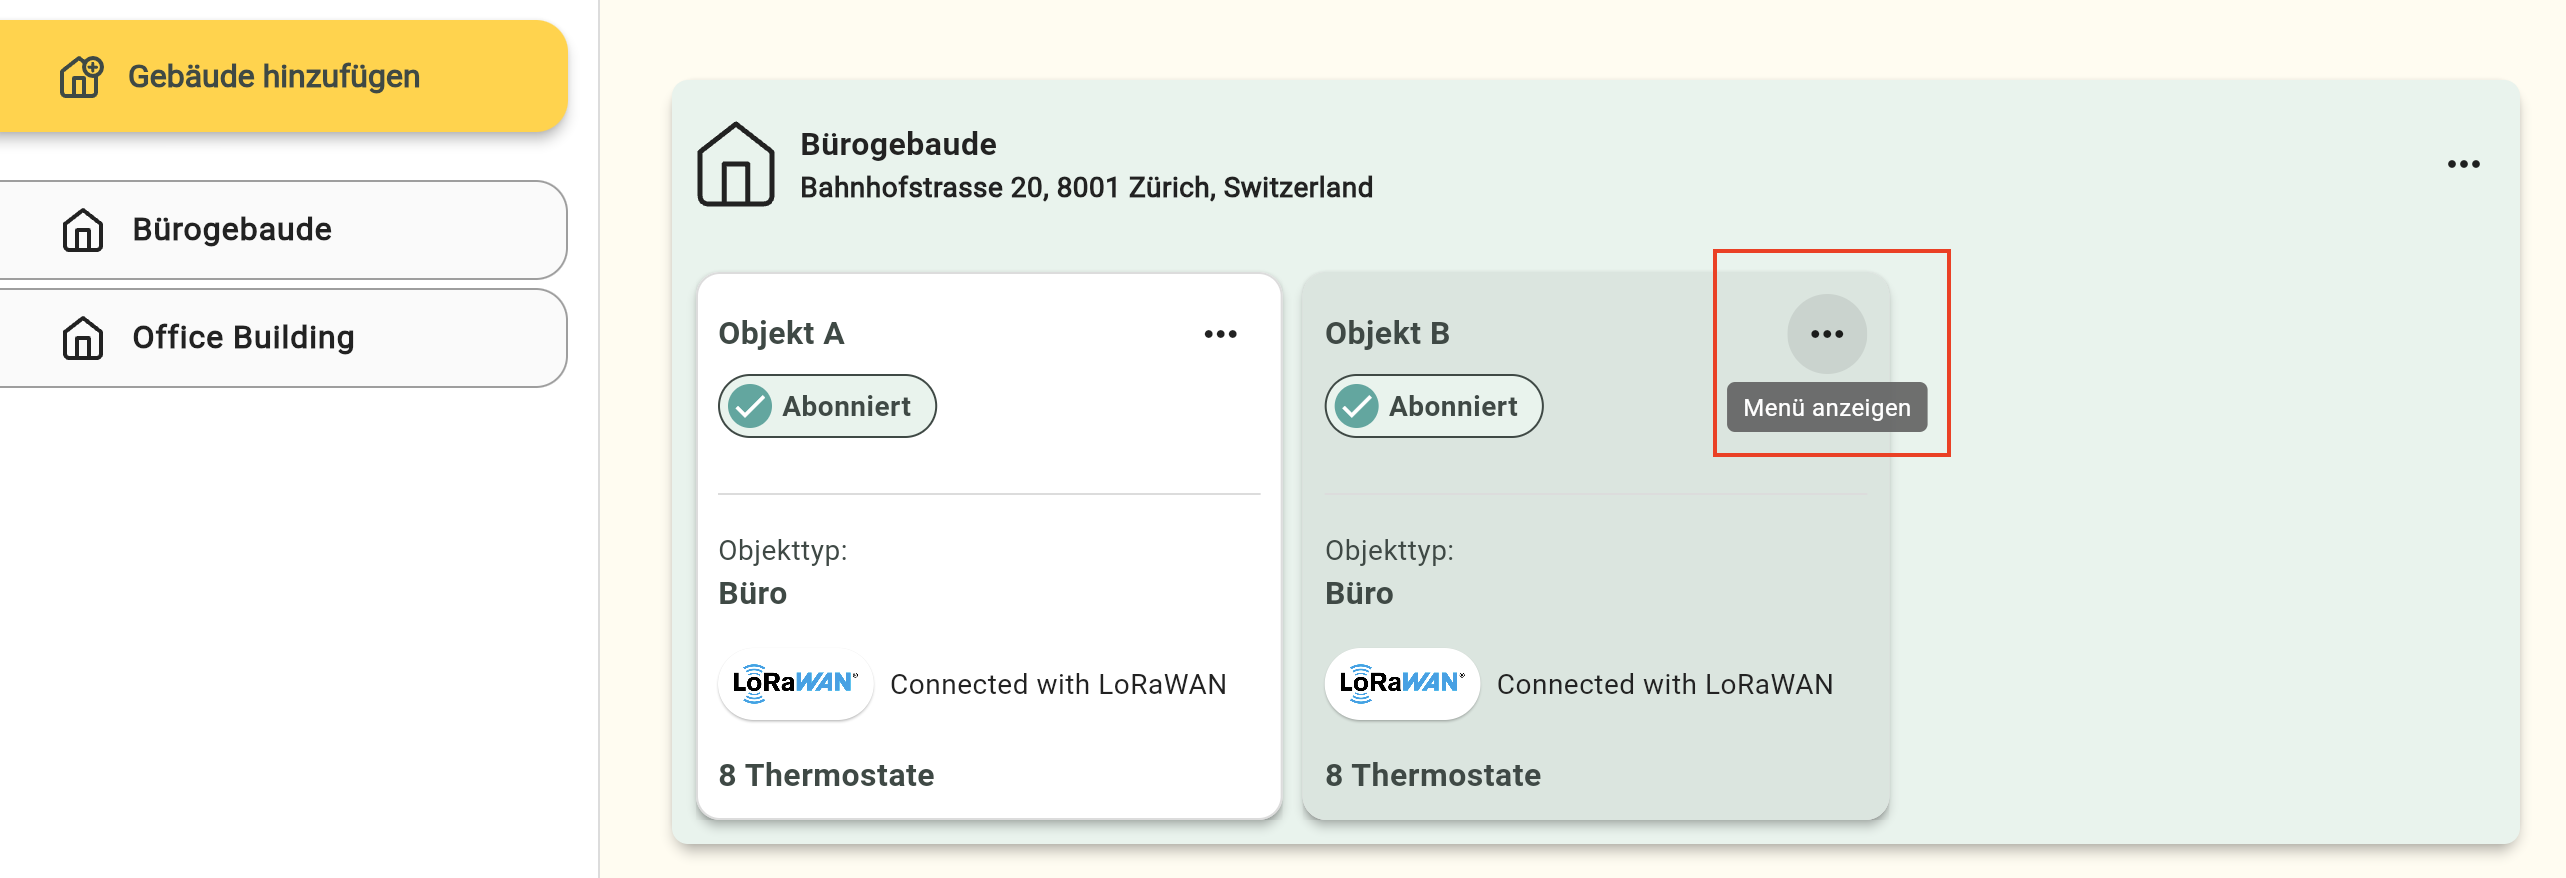Open the Objekt A three-dot menu

[x=1220, y=334]
